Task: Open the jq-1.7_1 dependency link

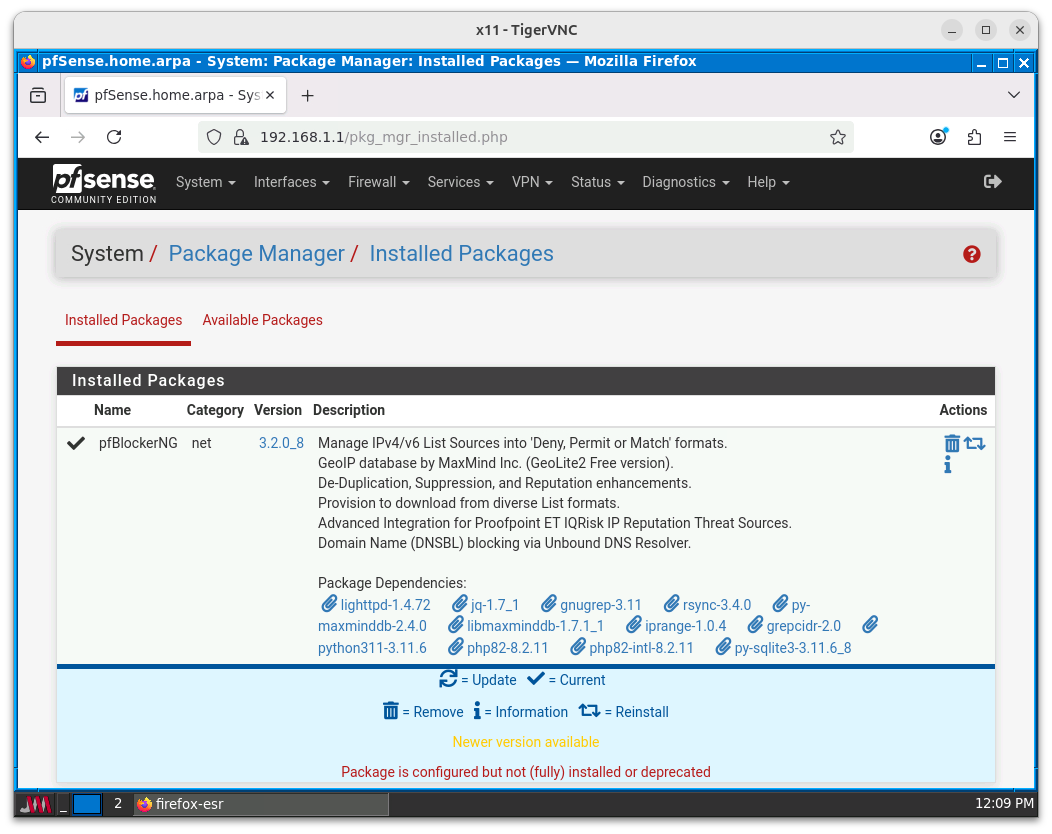Action: [486, 605]
